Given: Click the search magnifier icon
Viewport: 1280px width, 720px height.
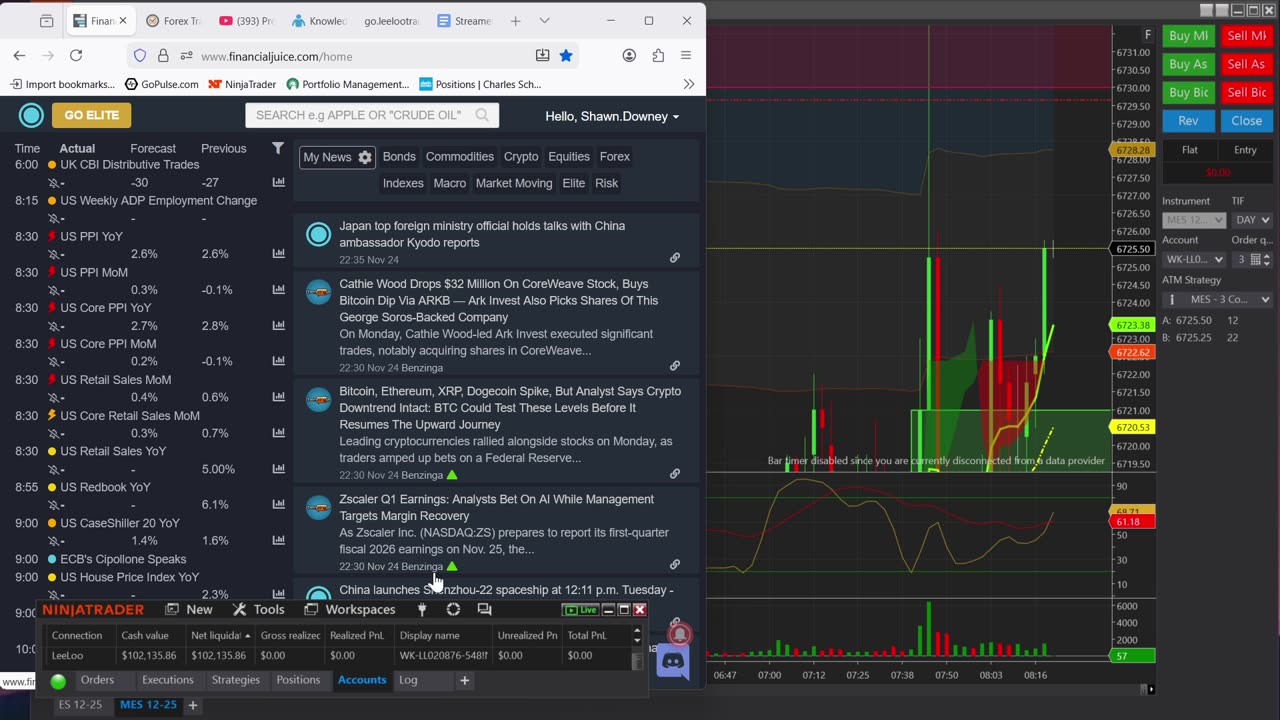Looking at the screenshot, I should pos(482,115).
